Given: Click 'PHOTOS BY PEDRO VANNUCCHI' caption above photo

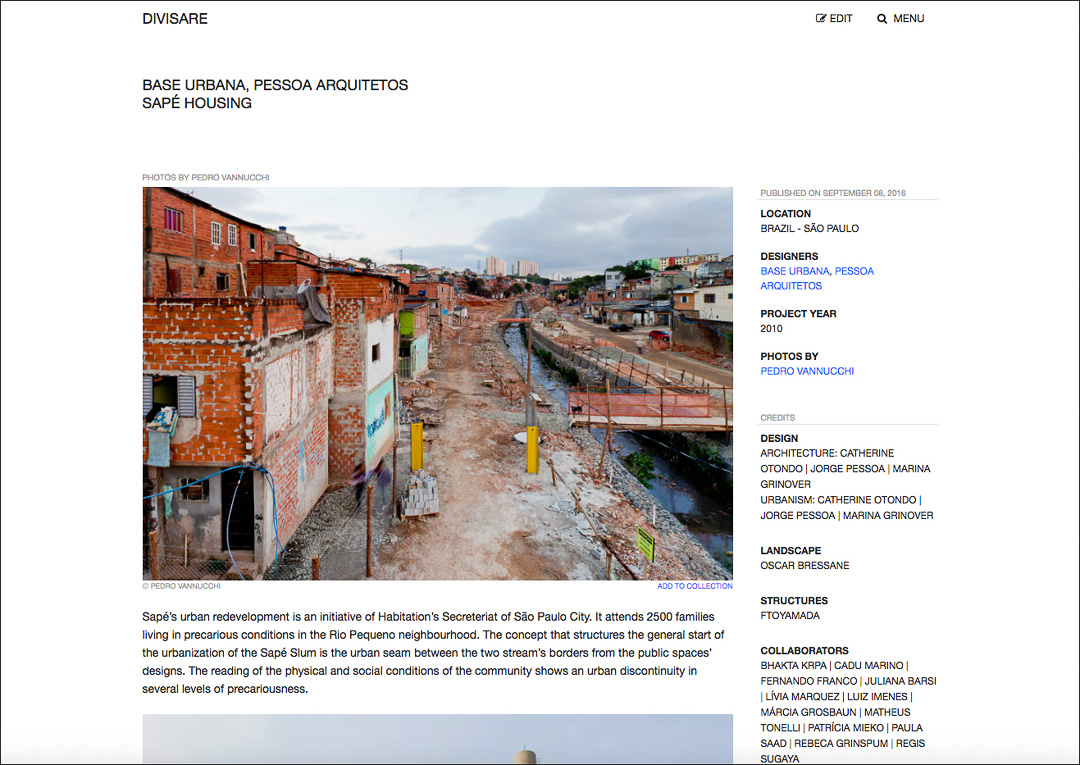Looking at the screenshot, I should [x=205, y=178].
